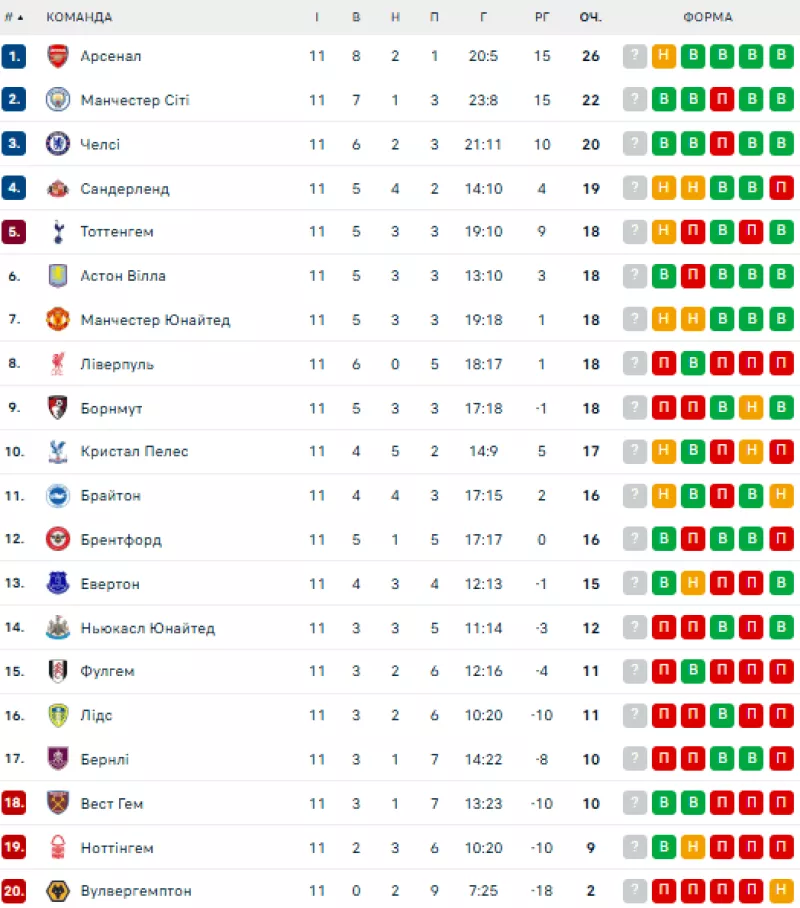Image resolution: width=800 pixels, height=908 pixels.
Task: Click Arsenal's gray question mark next-match badge
Action: pos(634,56)
